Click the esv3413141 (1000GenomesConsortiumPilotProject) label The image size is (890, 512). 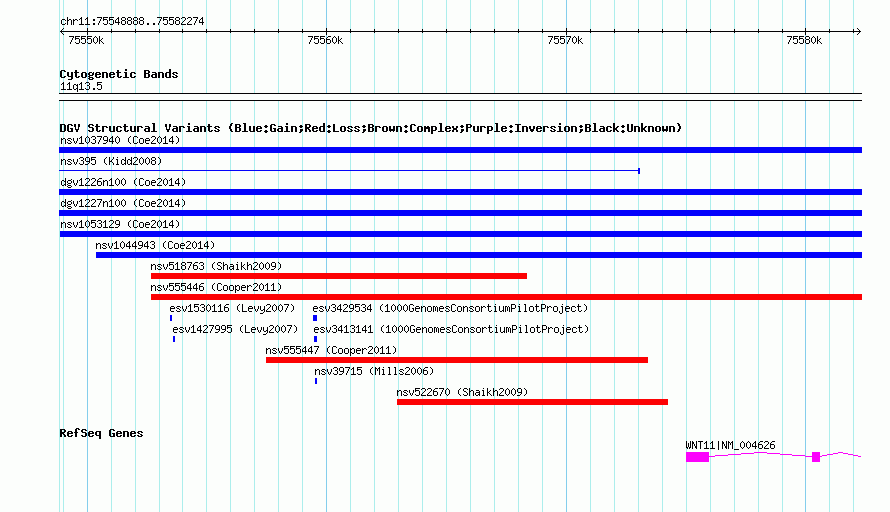click(451, 329)
